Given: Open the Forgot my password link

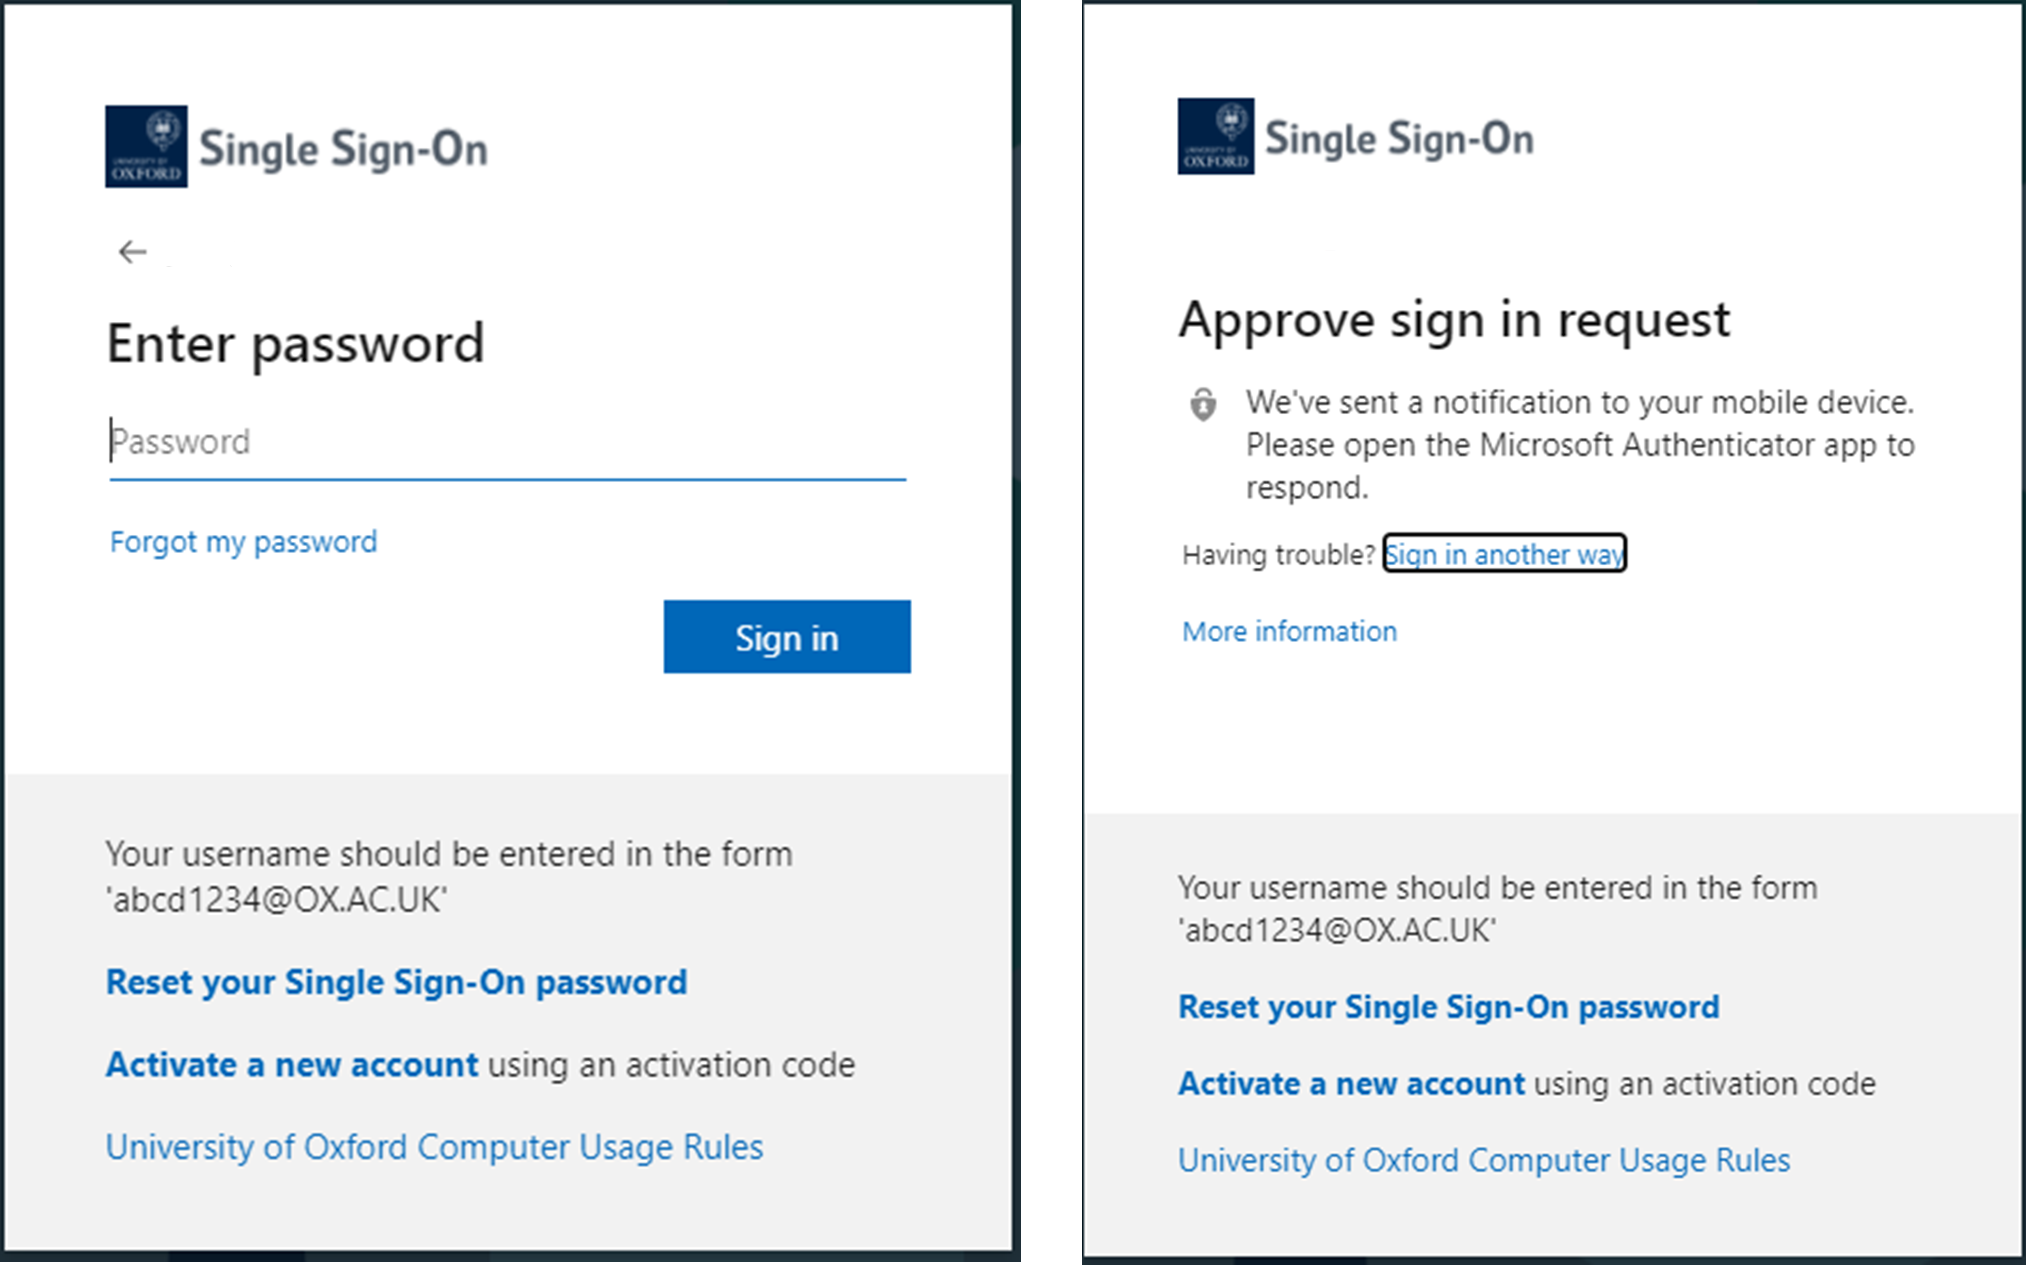Looking at the screenshot, I should click(243, 542).
